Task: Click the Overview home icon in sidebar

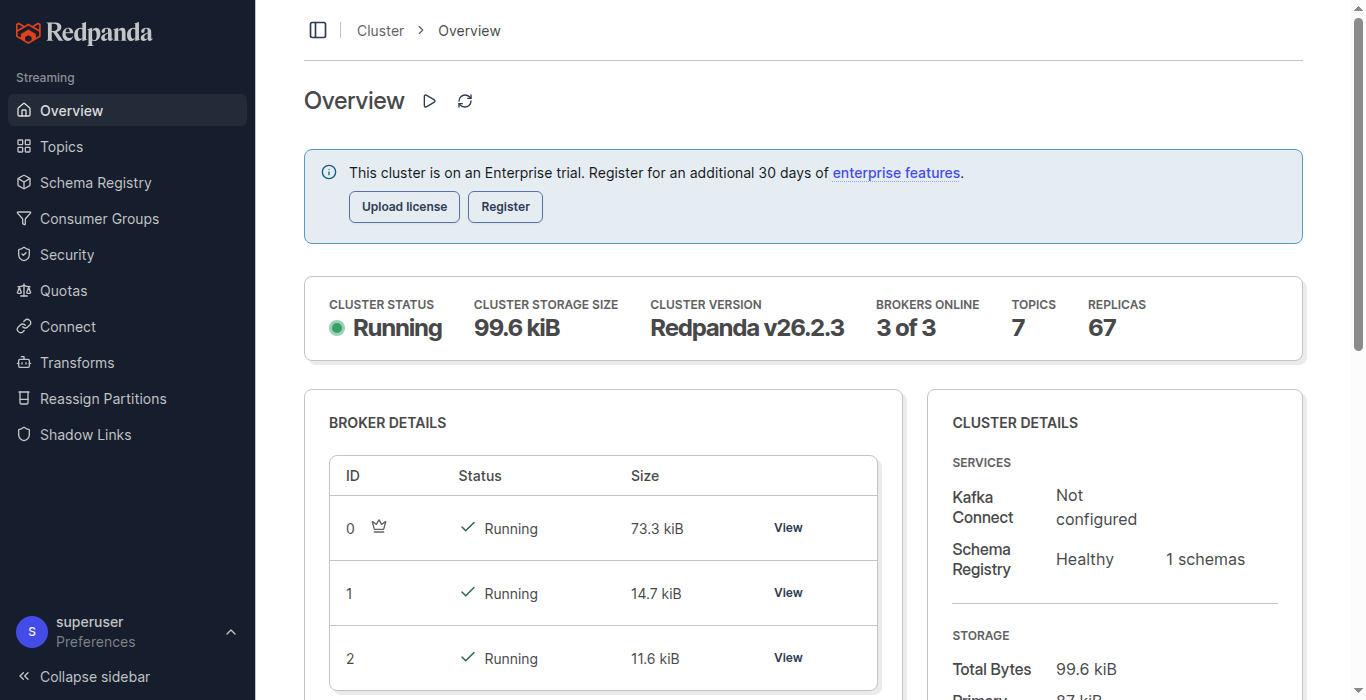Action: (x=24, y=110)
